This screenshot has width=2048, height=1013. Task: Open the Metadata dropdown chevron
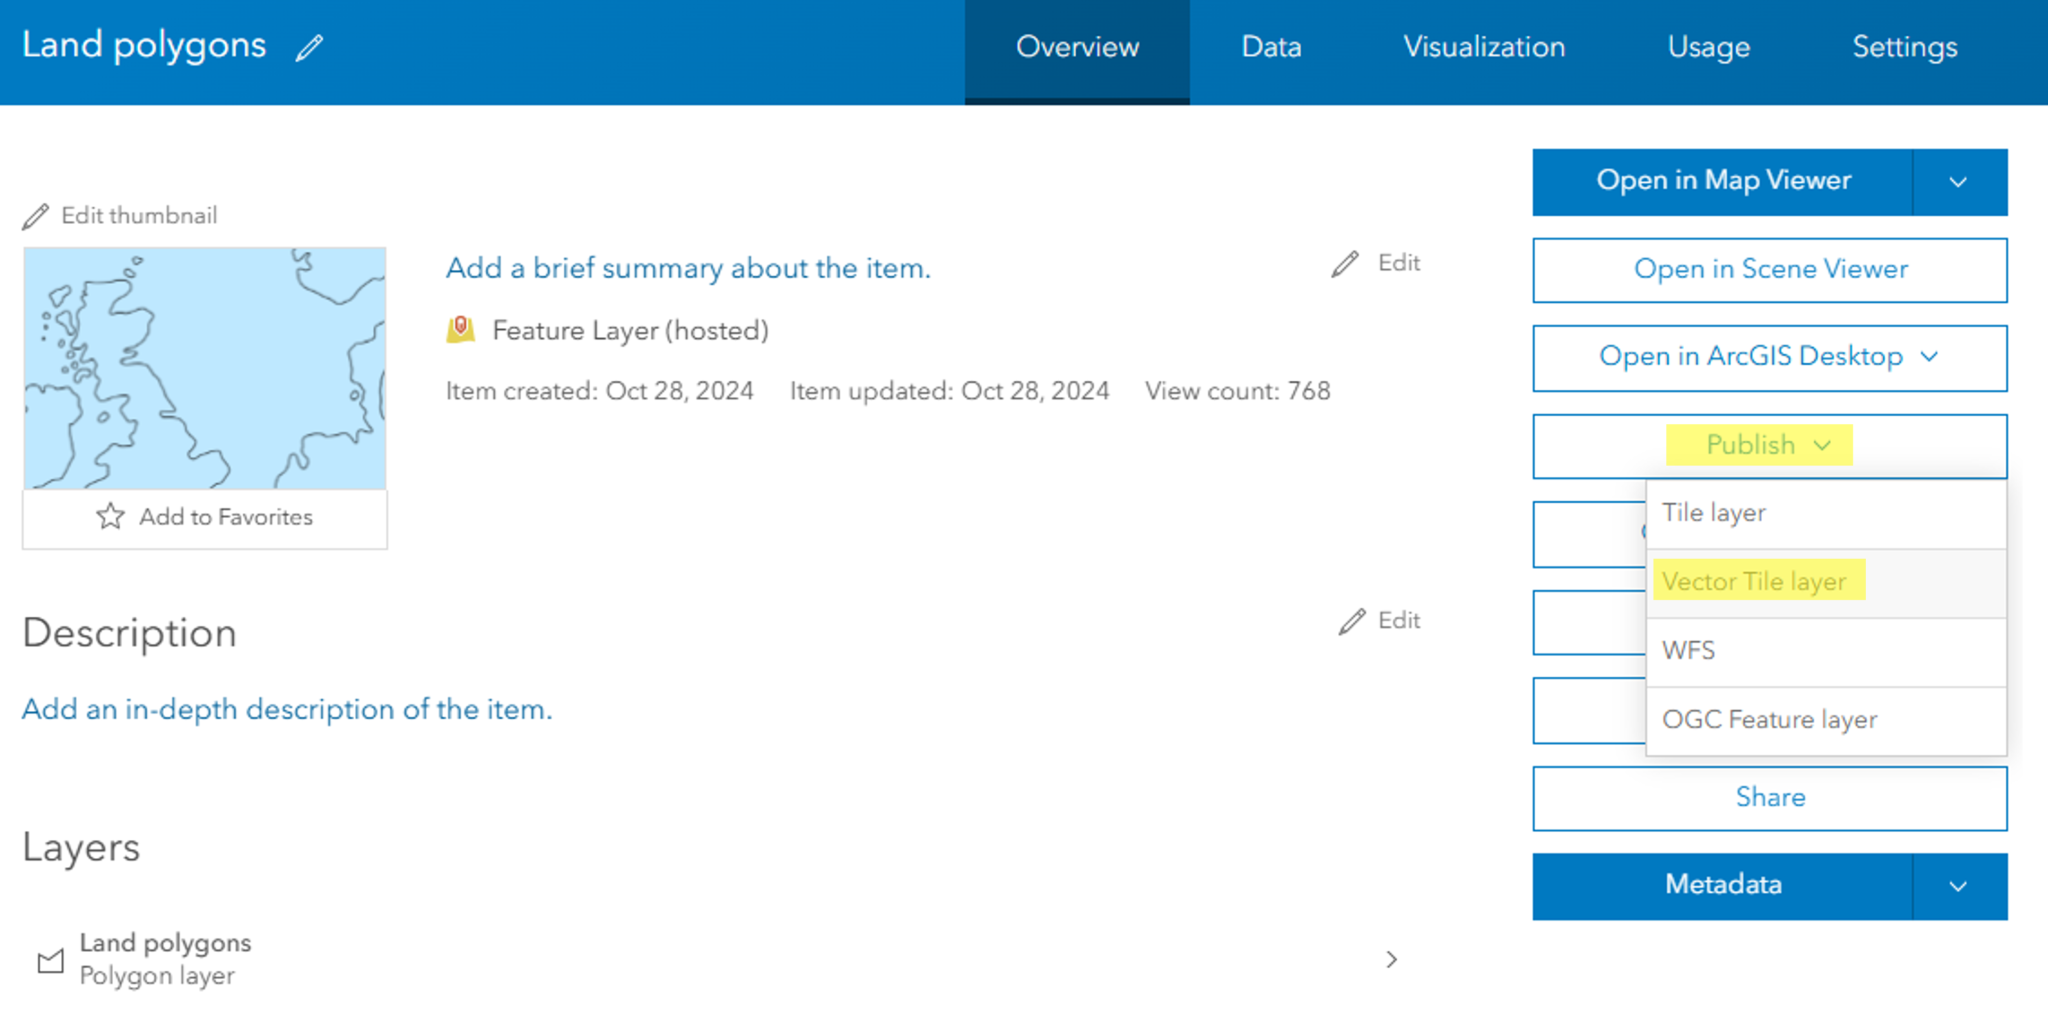point(1959,885)
